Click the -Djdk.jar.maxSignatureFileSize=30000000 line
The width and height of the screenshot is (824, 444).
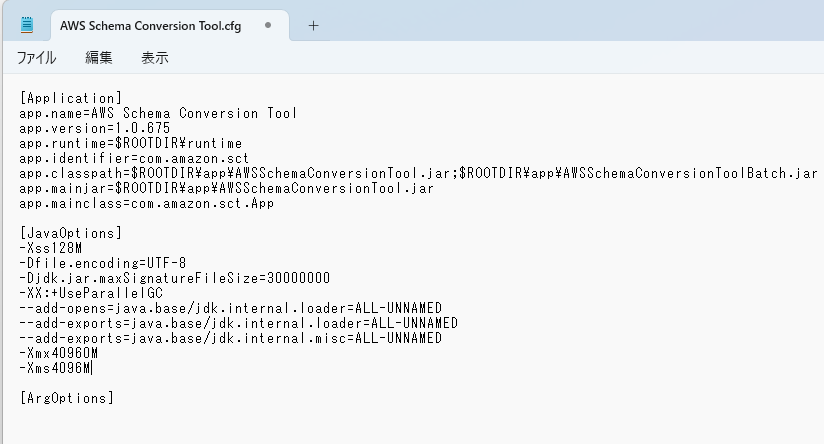[x=175, y=278]
